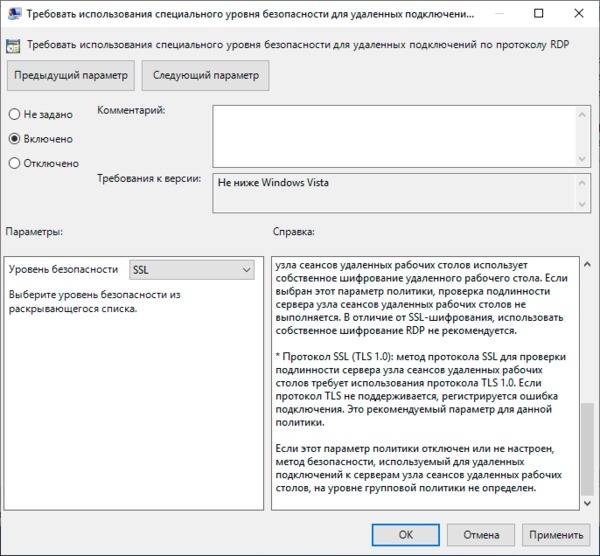This screenshot has height=556, width=600.
Task: Click scroll up arrow in 'Требования к версии' box
Action: (582, 183)
